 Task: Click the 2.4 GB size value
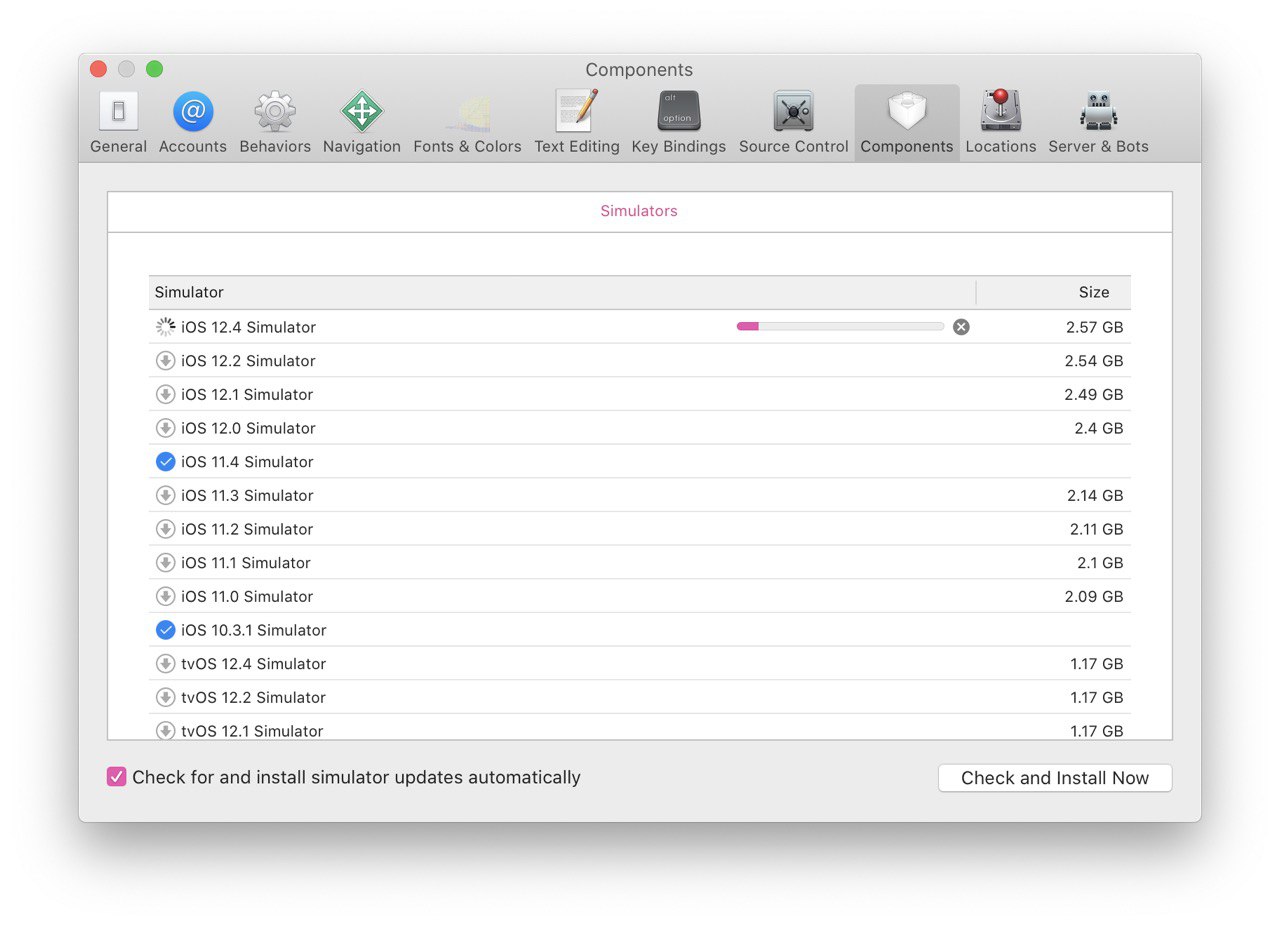click(1099, 428)
